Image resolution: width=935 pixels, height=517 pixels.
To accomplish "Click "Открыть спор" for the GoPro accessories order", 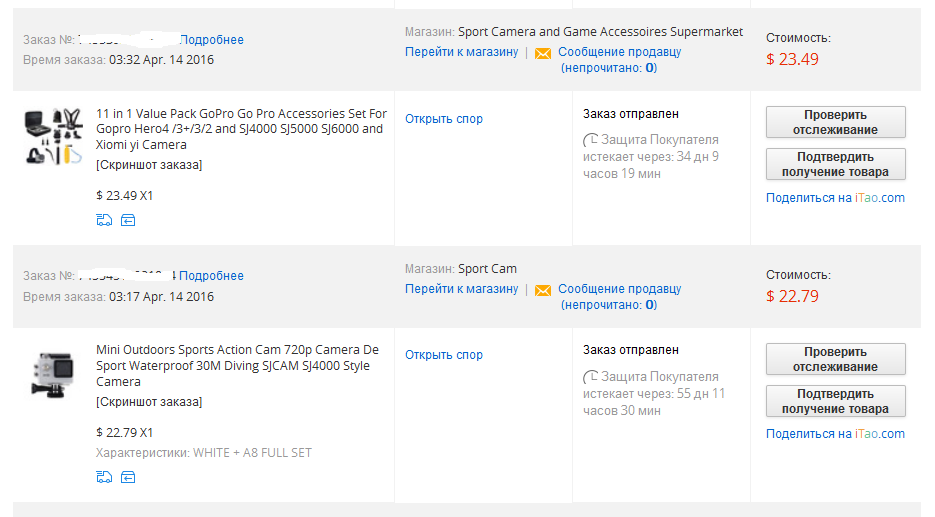I will pos(443,119).
